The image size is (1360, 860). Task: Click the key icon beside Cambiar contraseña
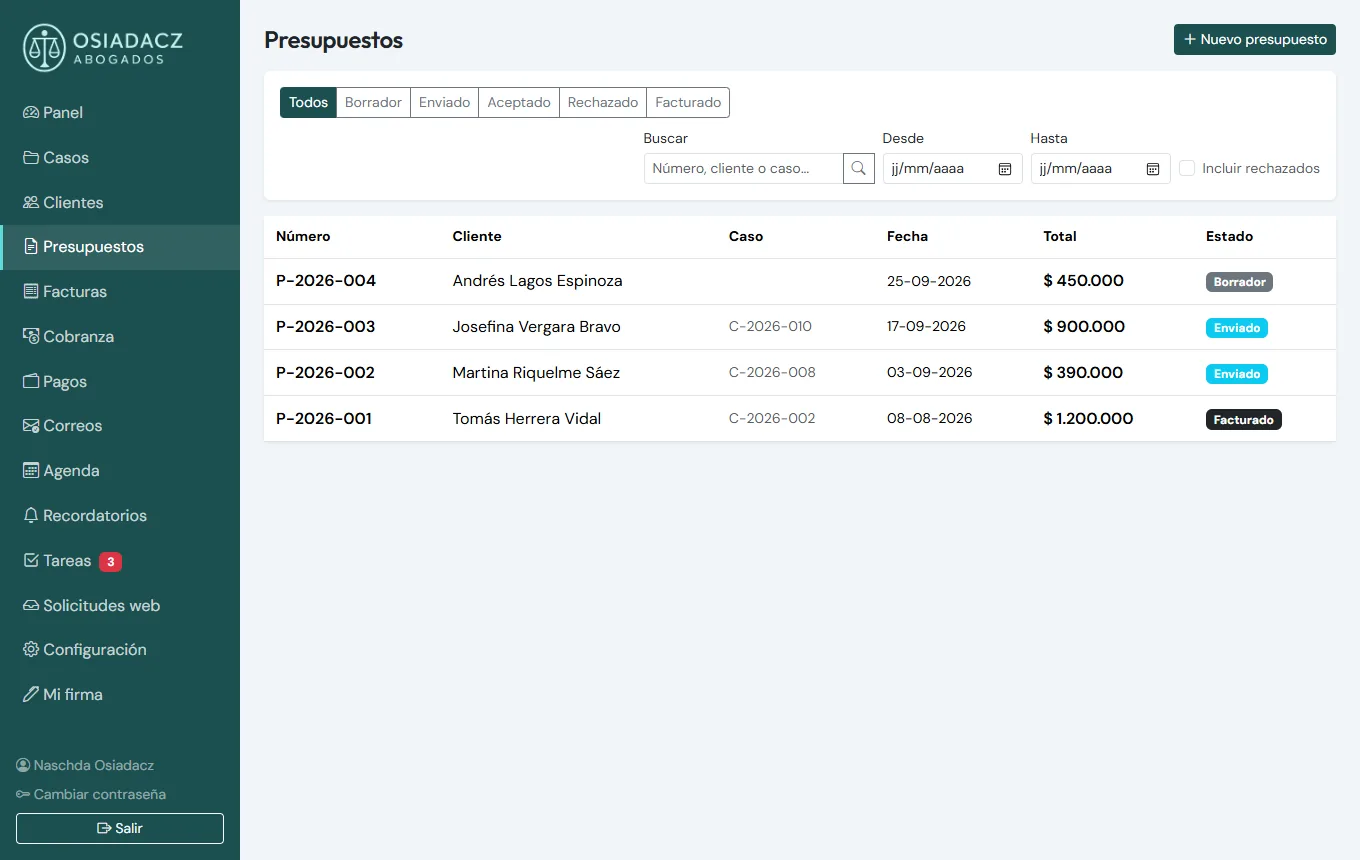[23, 794]
